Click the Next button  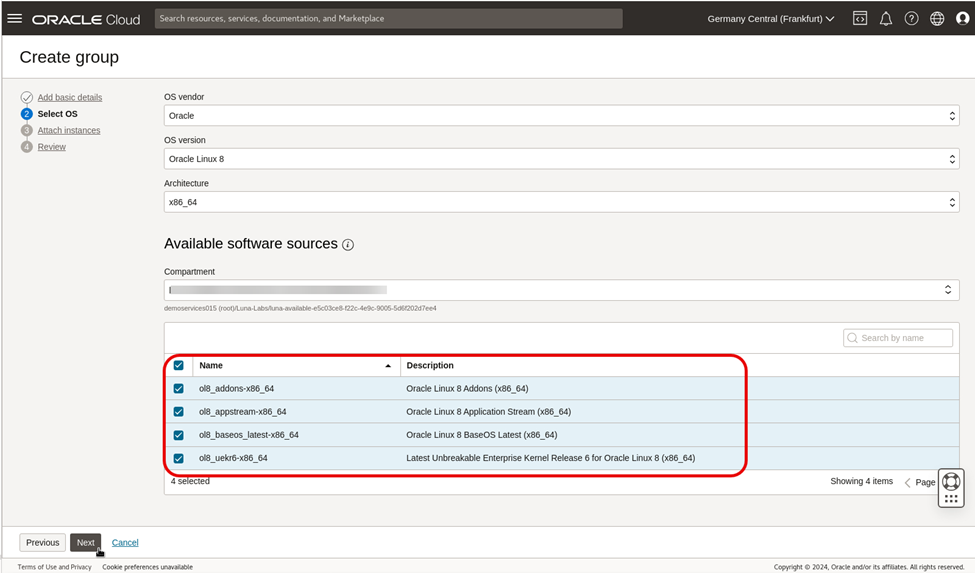coord(85,543)
